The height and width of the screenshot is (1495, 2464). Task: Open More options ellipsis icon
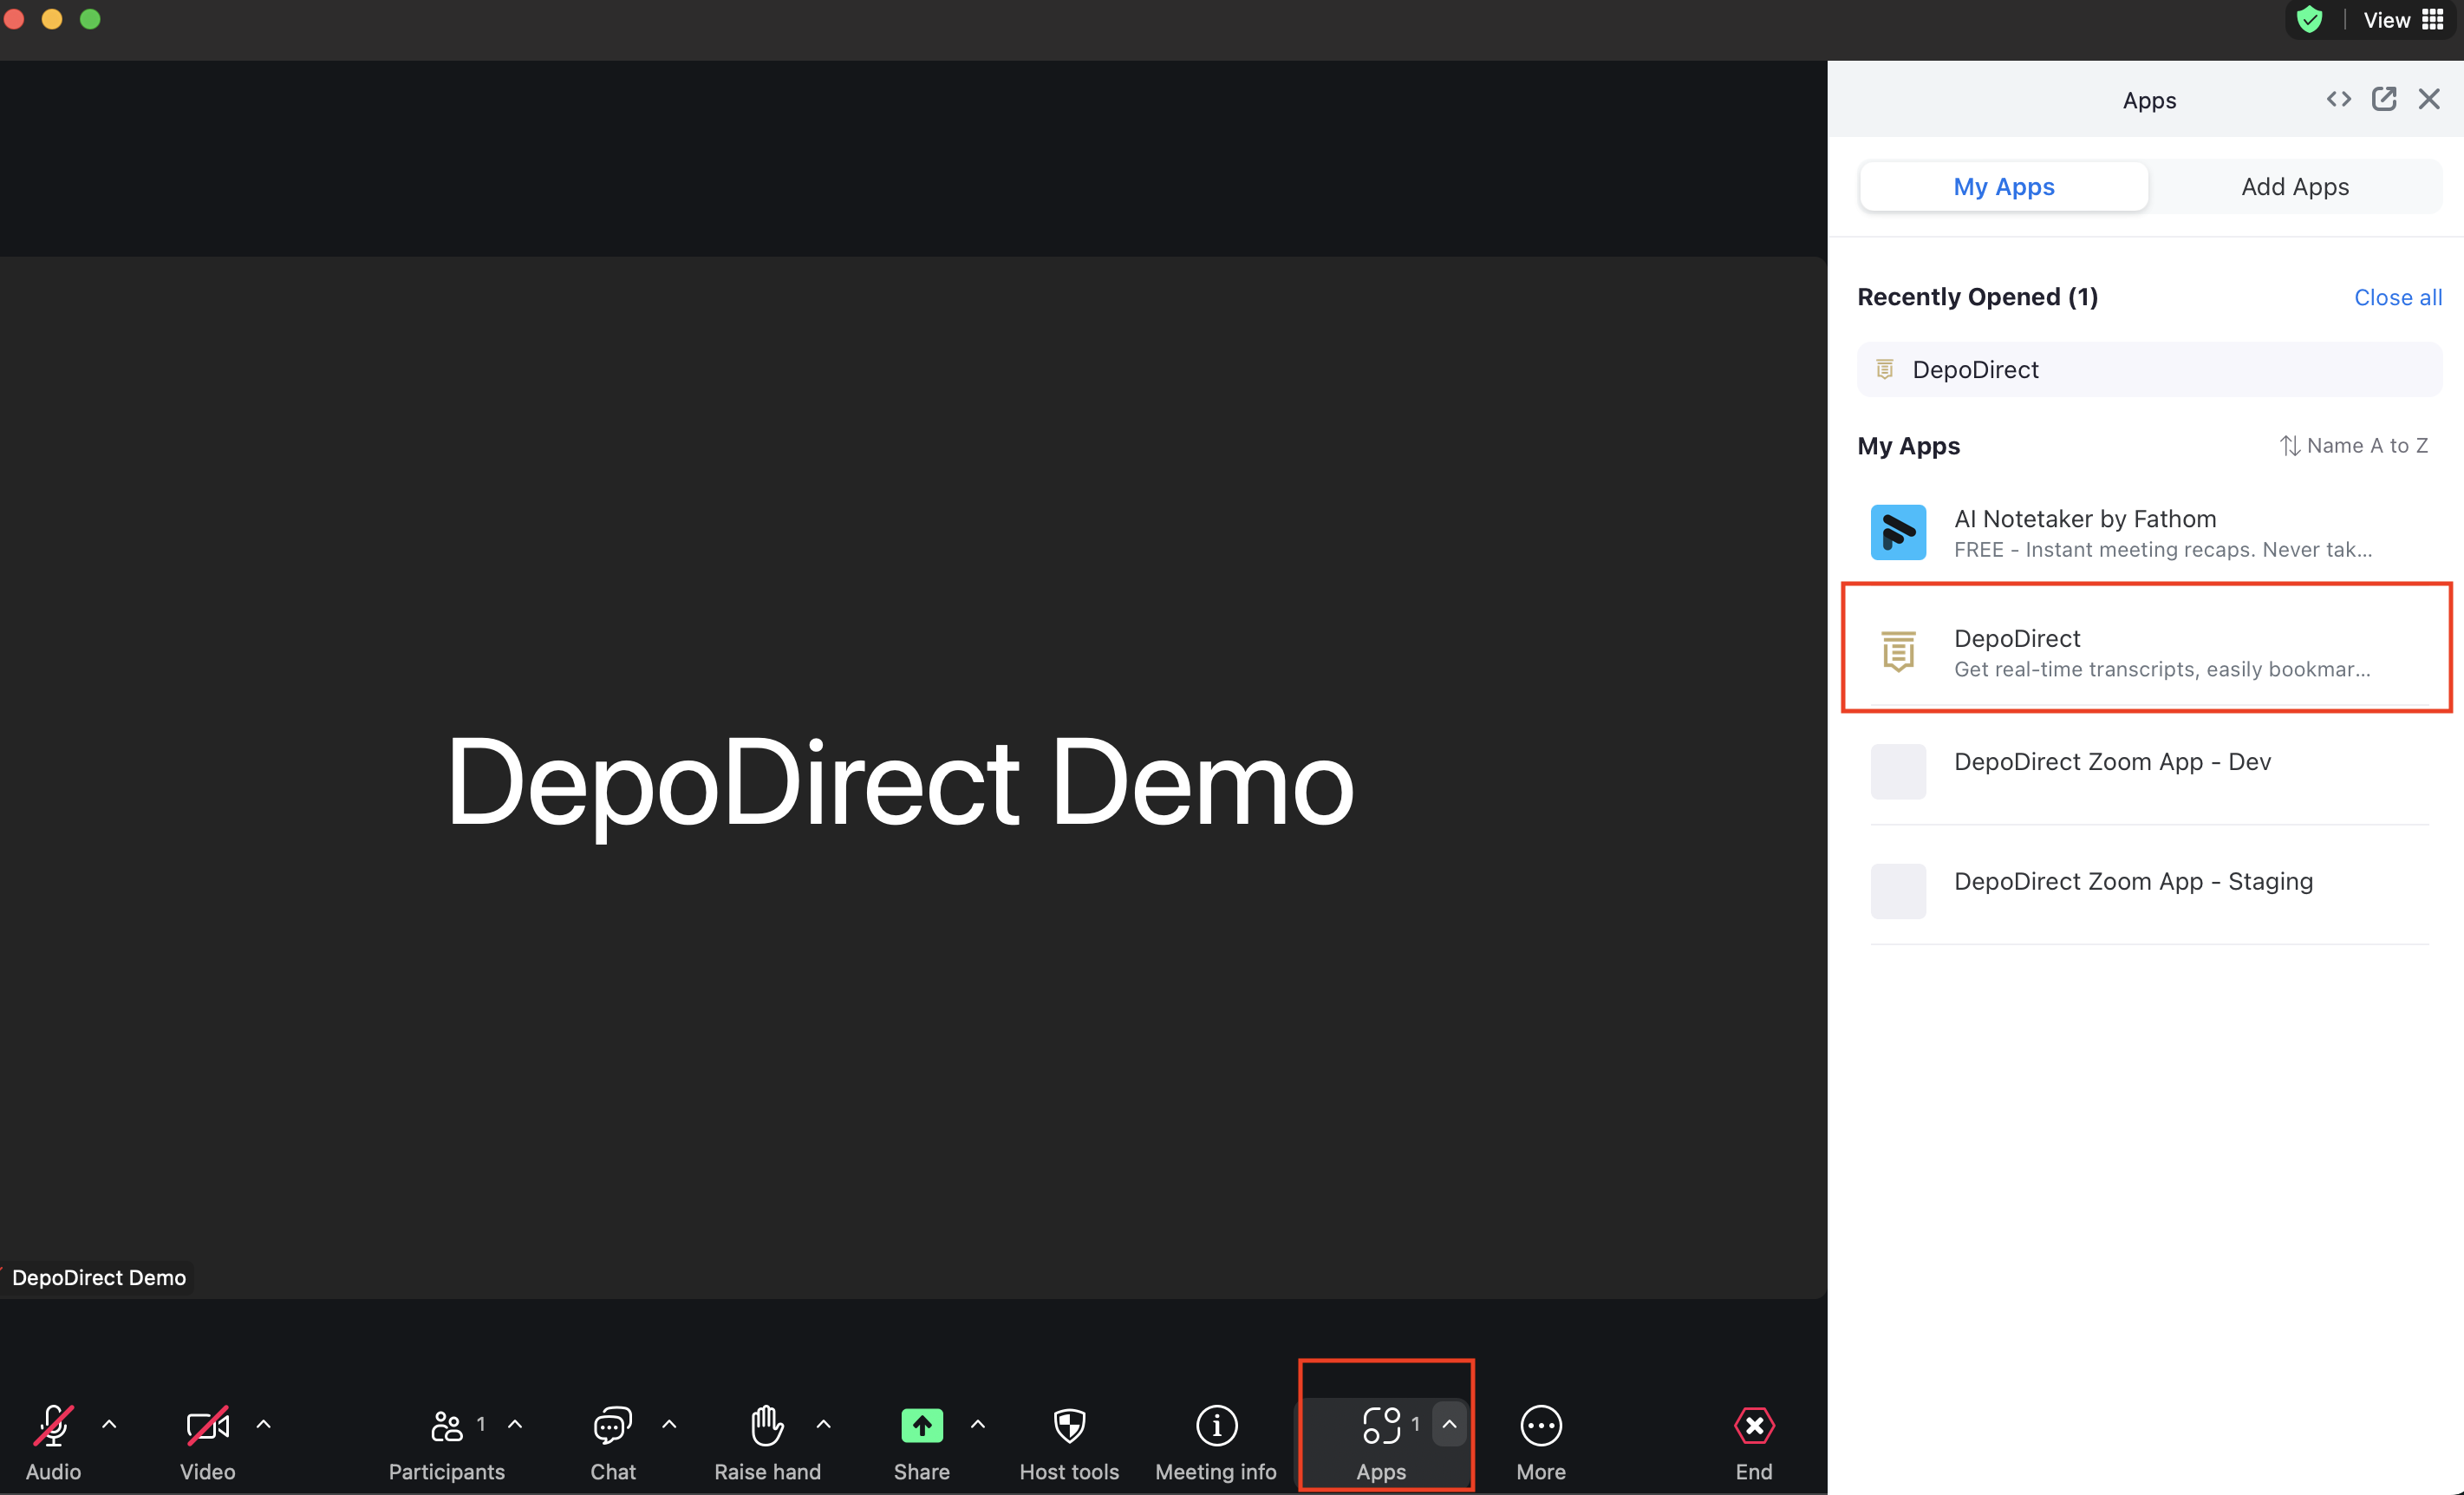1540,1425
